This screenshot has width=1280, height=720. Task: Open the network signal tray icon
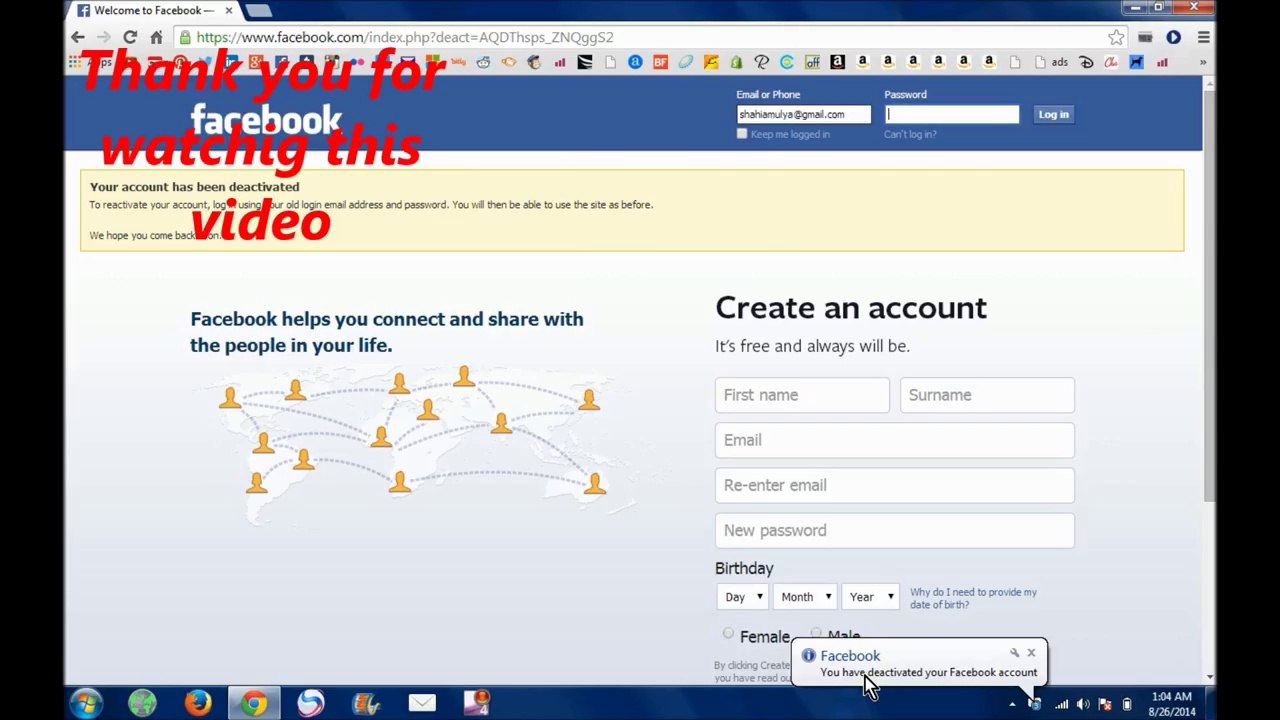click(1061, 704)
